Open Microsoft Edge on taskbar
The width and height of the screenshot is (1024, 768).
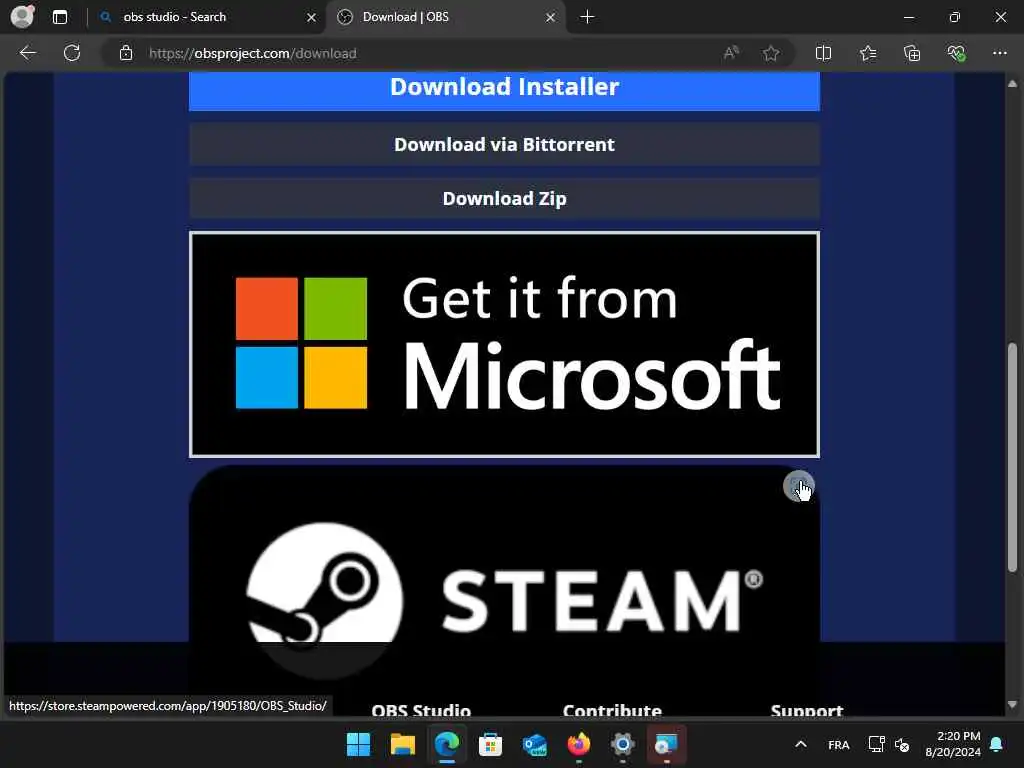click(447, 744)
